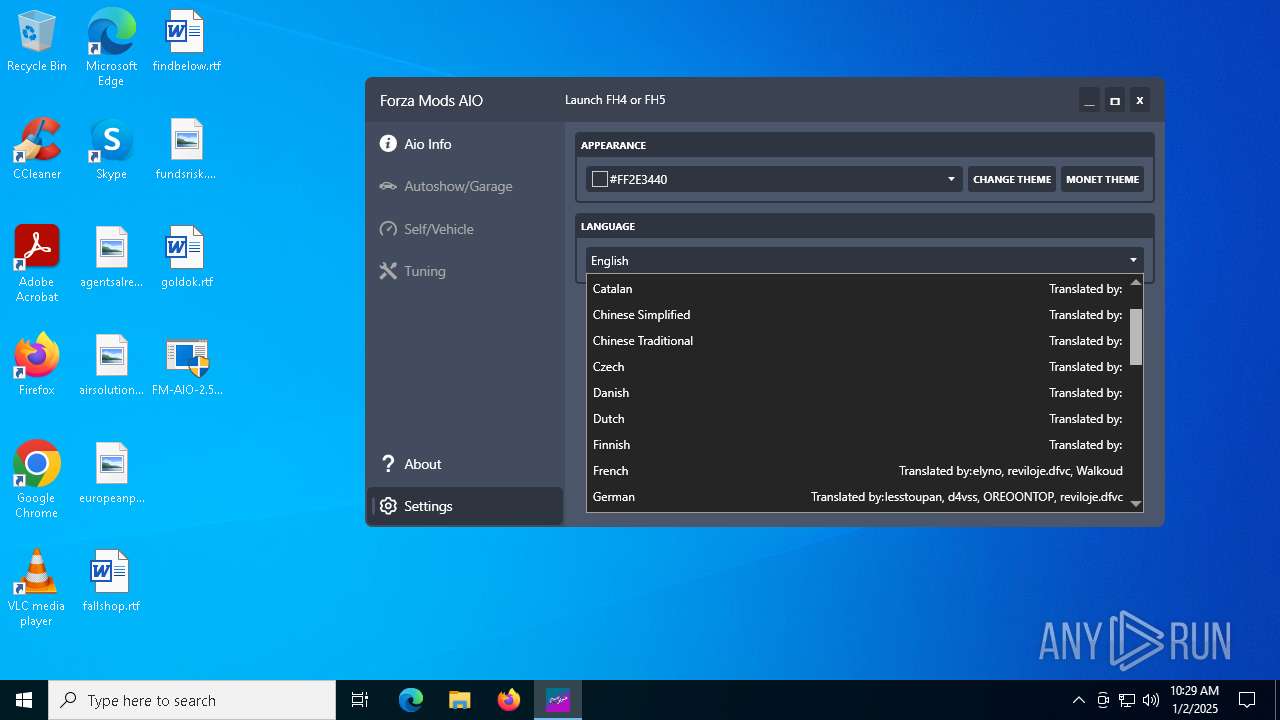Click the language list scroll-up arrow
This screenshot has width=1280, height=720.
click(x=1136, y=283)
